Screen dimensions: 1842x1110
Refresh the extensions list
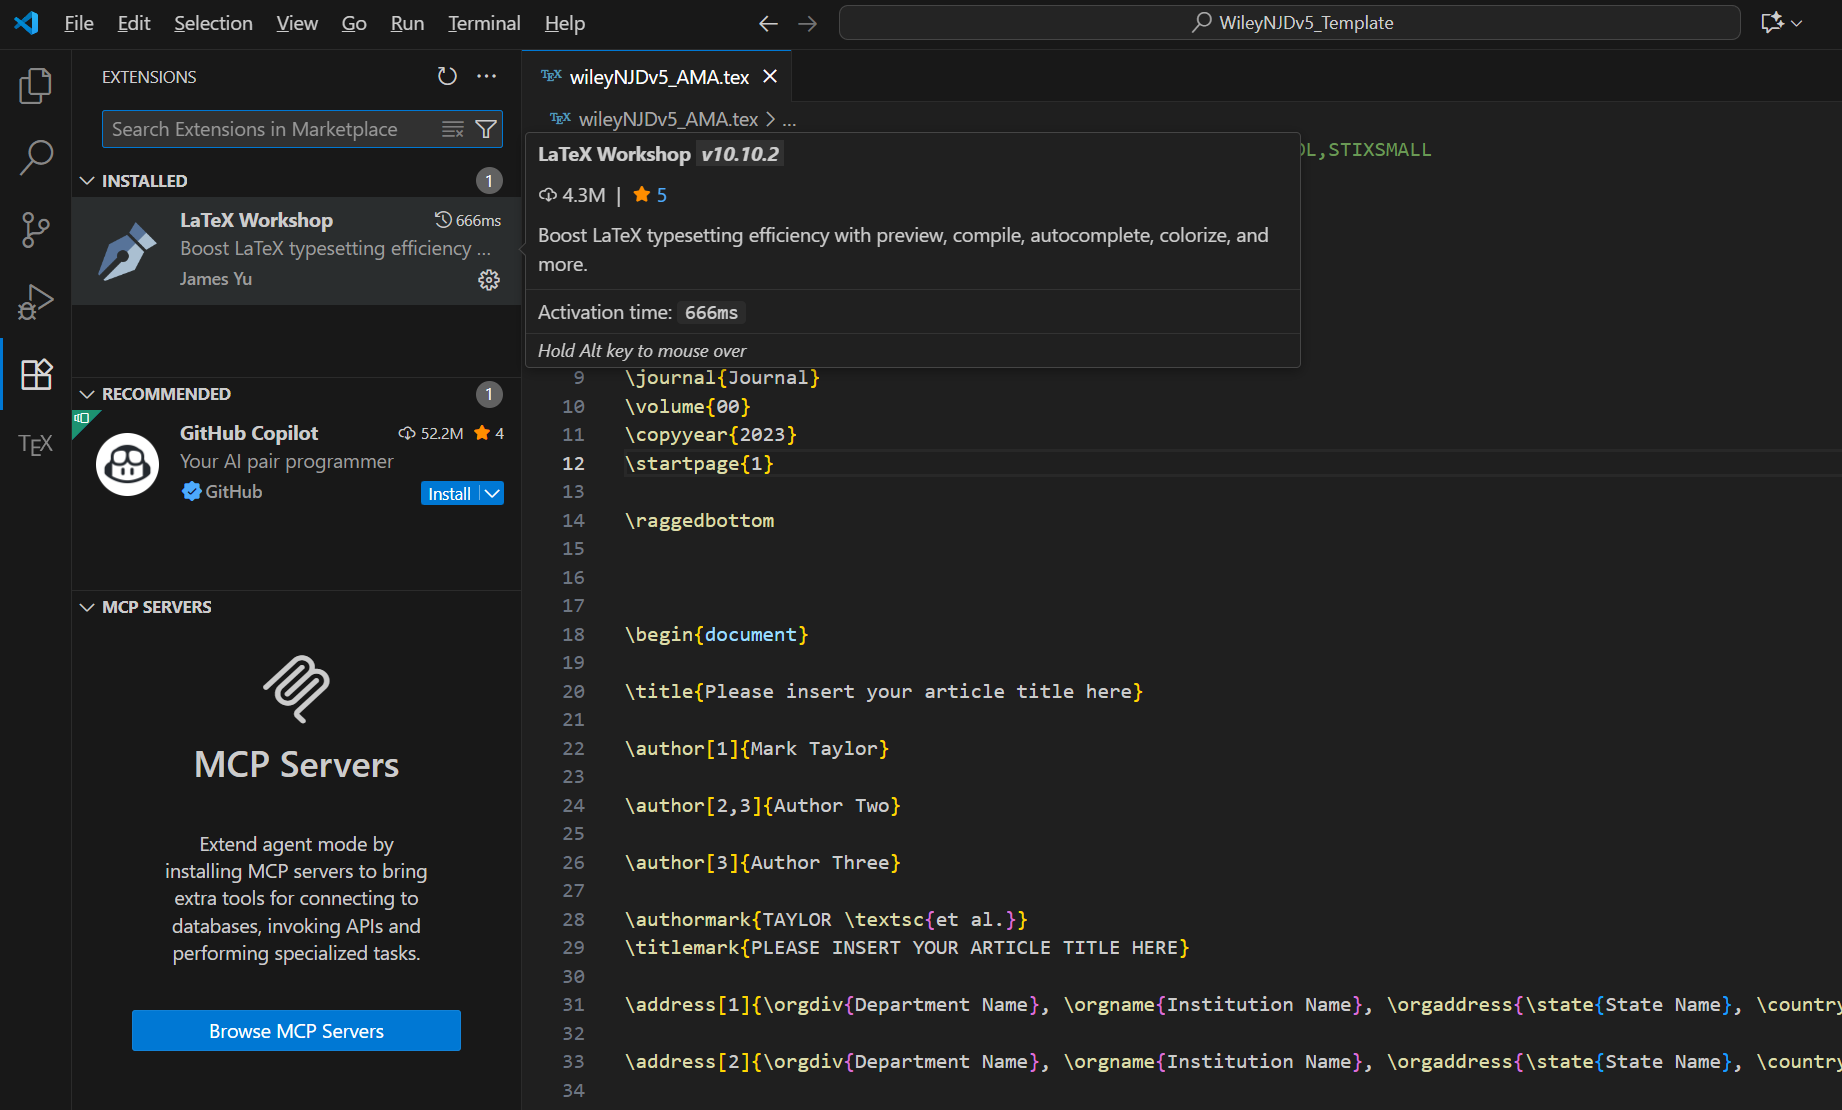(447, 76)
